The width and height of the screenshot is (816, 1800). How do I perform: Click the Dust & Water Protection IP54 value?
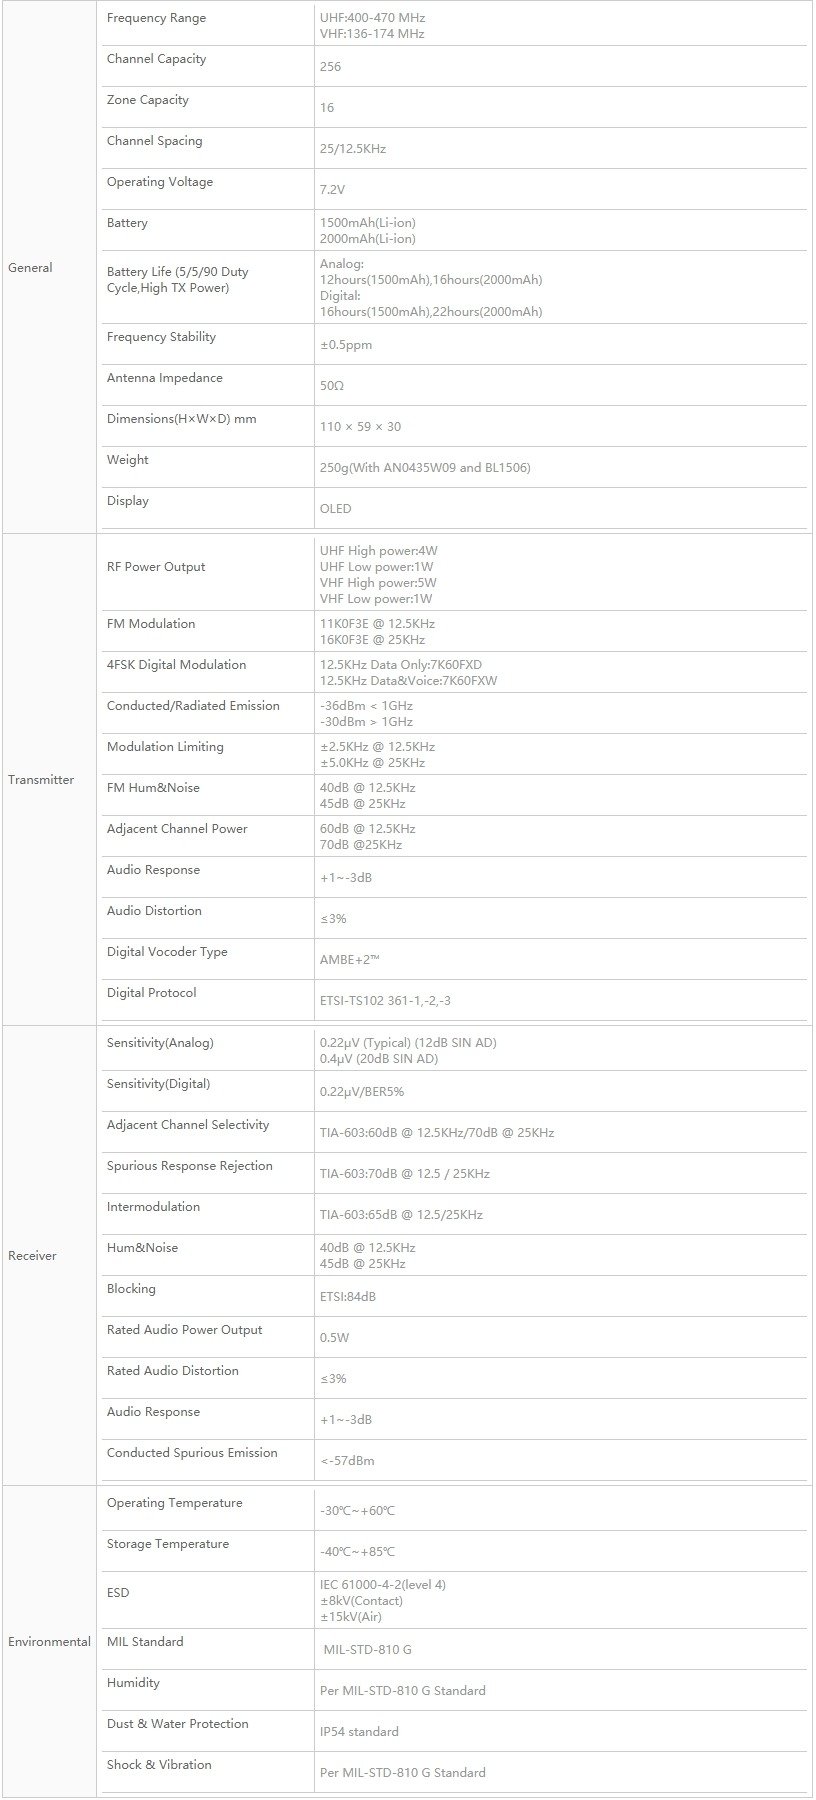[359, 1732]
